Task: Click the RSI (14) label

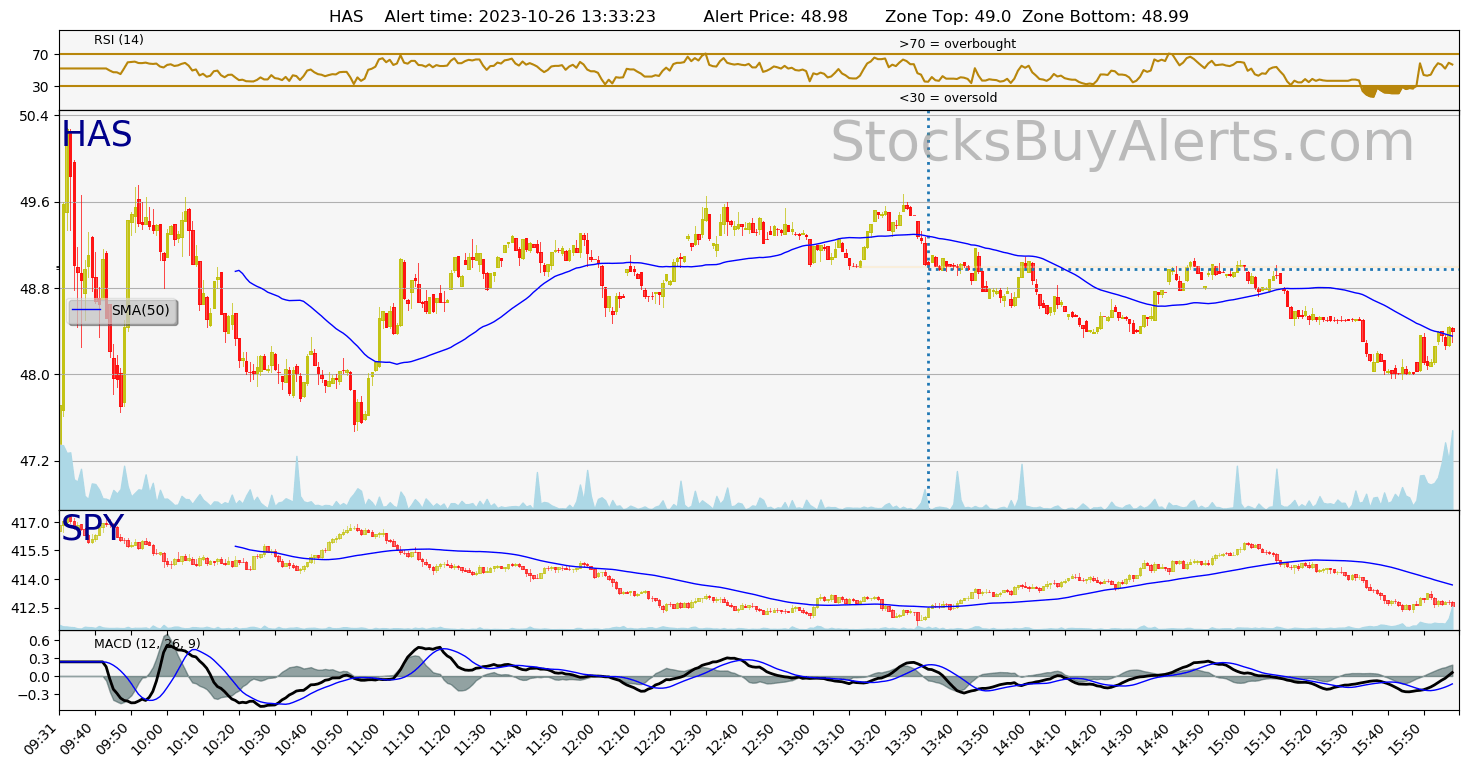Action: [x=119, y=40]
